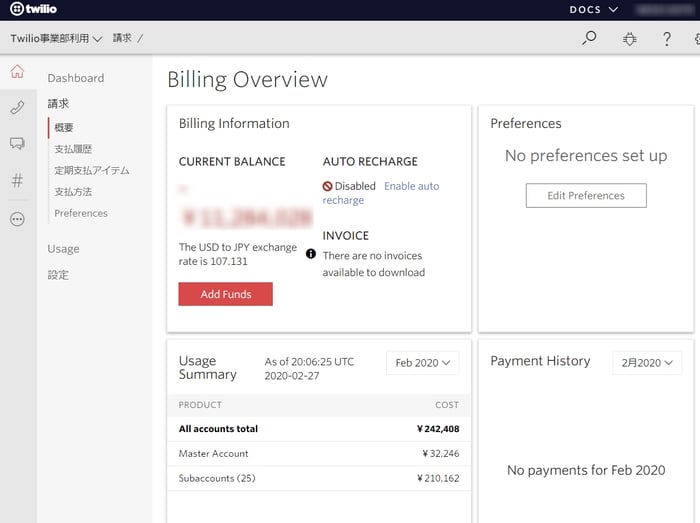Click No payments for Feb 2020 text
Screen dimensions: 700x523
click(x=586, y=470)
